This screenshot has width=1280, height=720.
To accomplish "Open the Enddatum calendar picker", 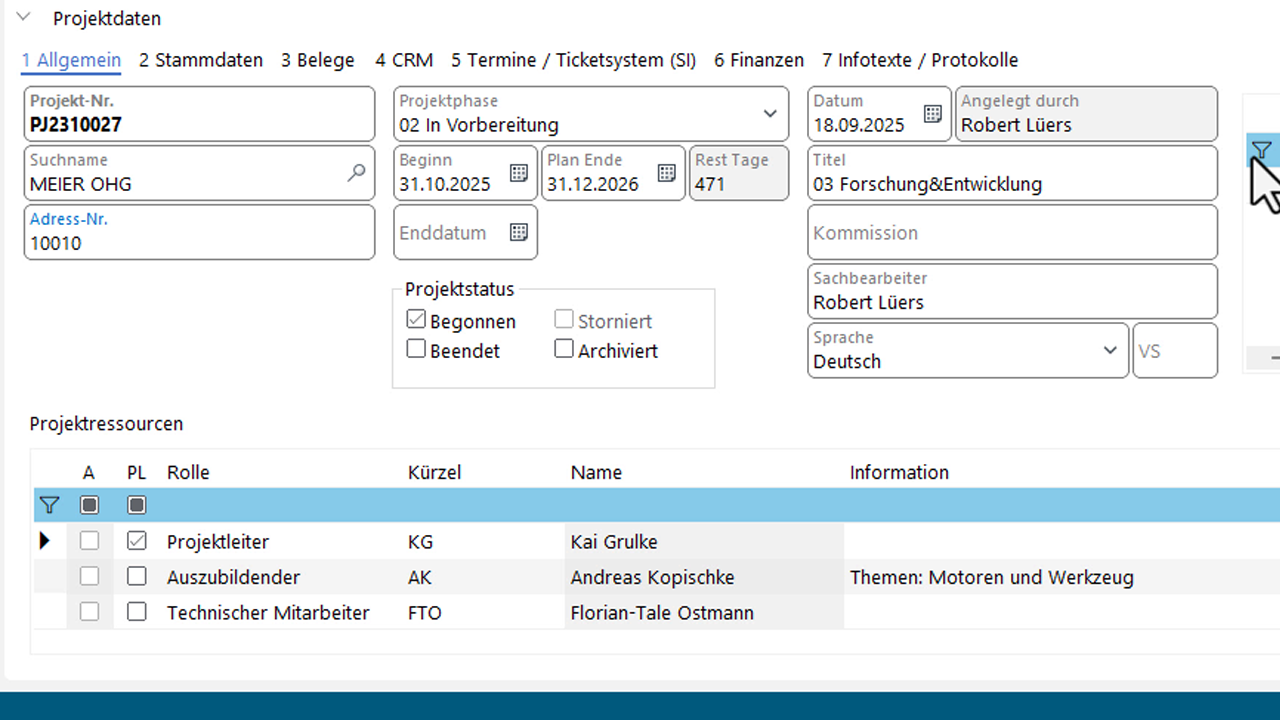I will click(x=518, y=232).
